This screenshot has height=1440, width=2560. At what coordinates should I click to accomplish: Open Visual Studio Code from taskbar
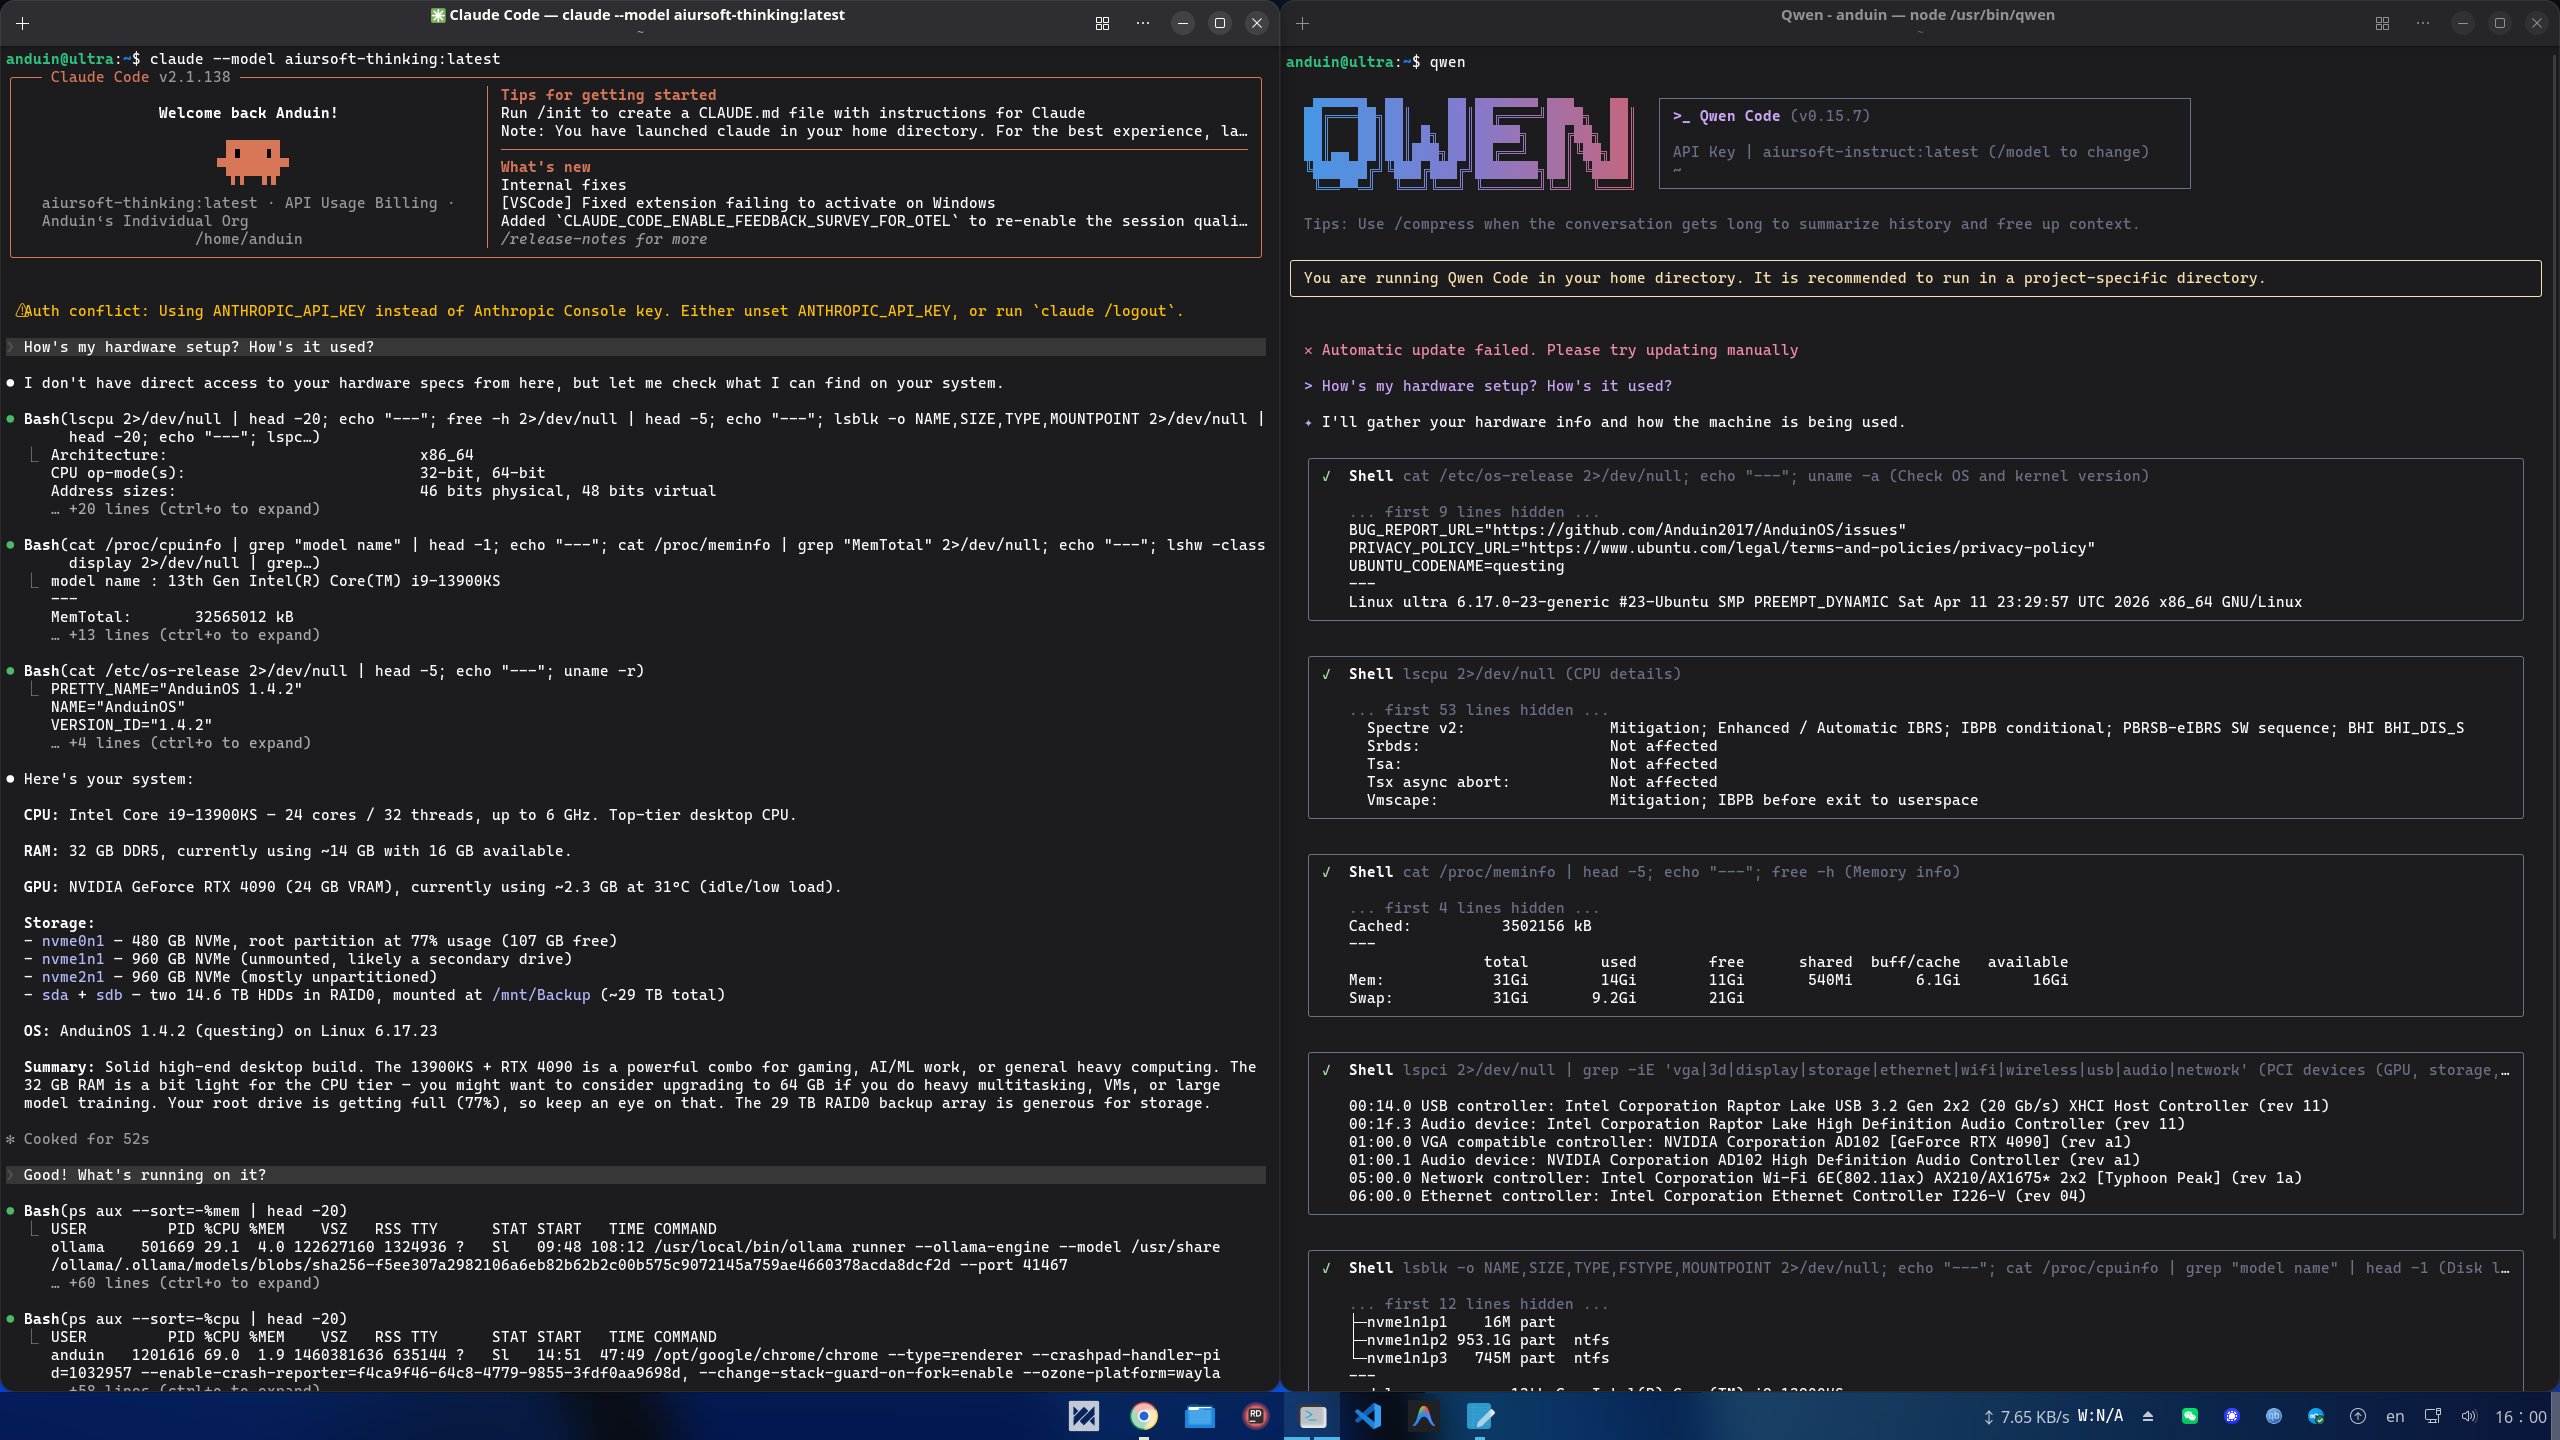[1367, 1416]
